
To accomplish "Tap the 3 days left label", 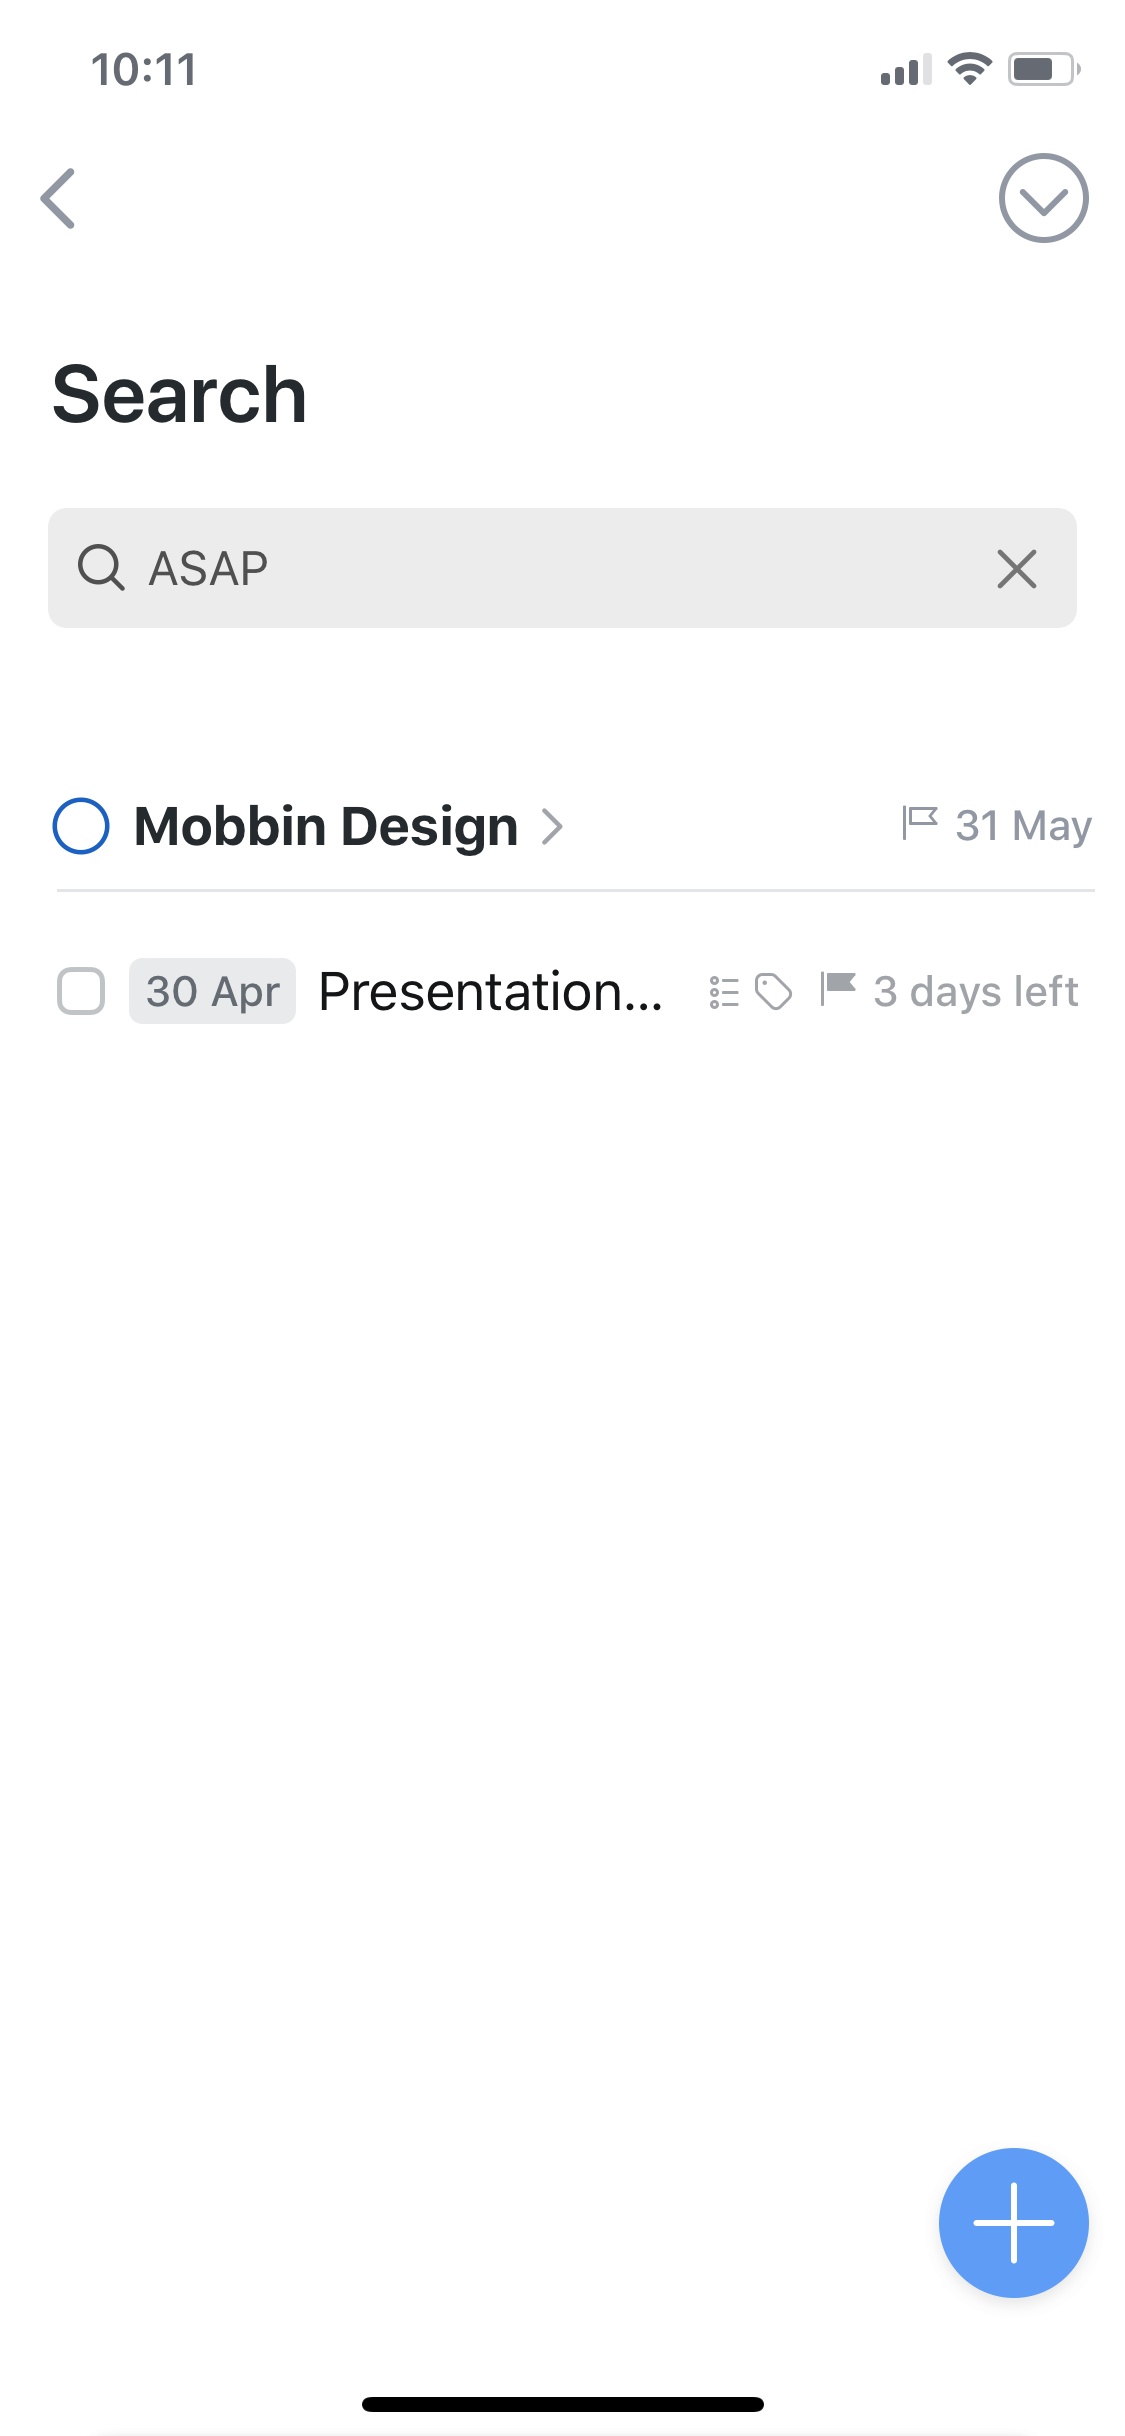I will [x=976, y=992].
